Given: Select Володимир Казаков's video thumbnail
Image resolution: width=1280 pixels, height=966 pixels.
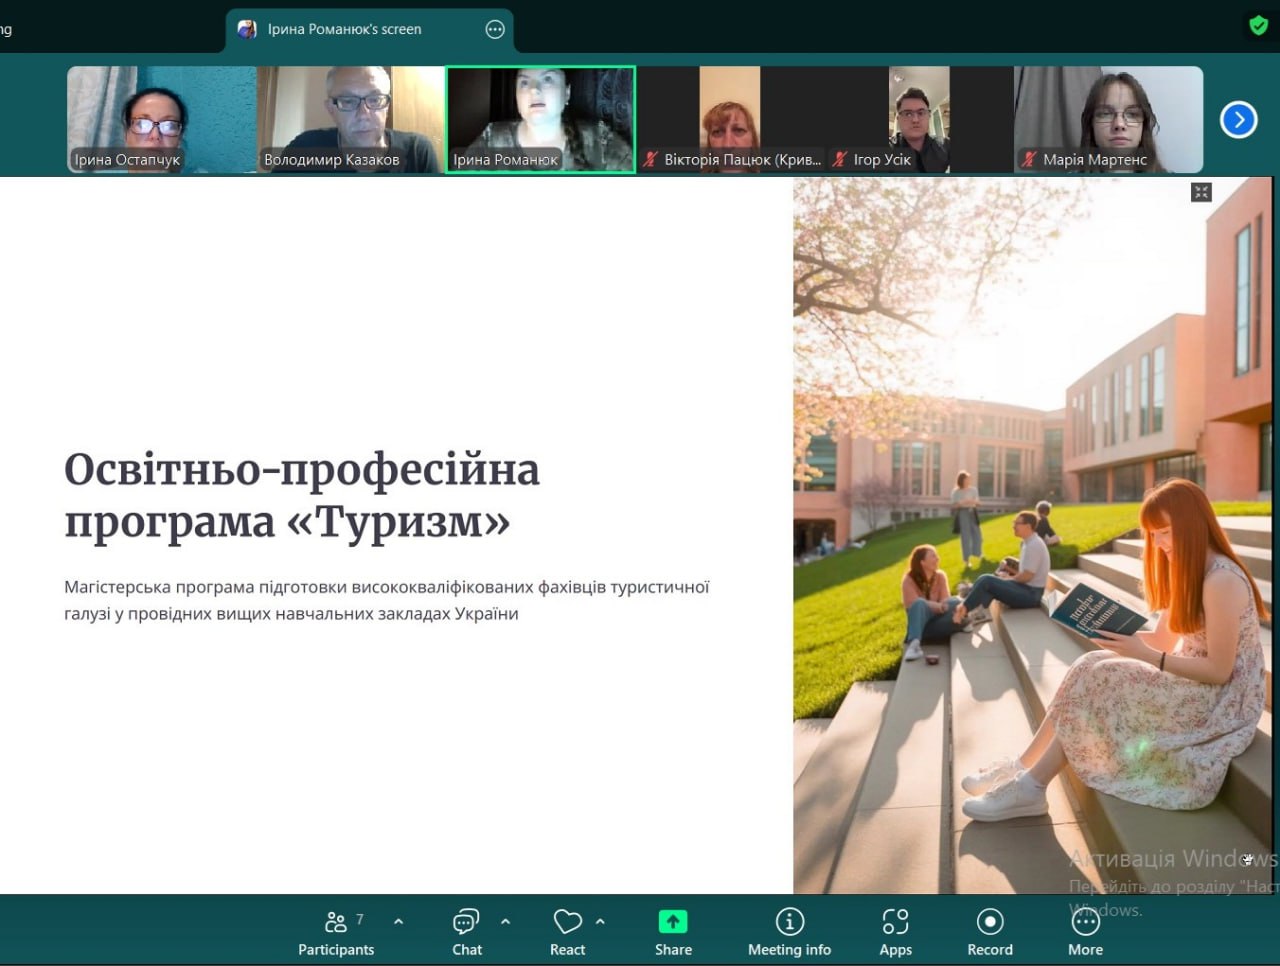Looking at the screenshot, I should 350,119.
